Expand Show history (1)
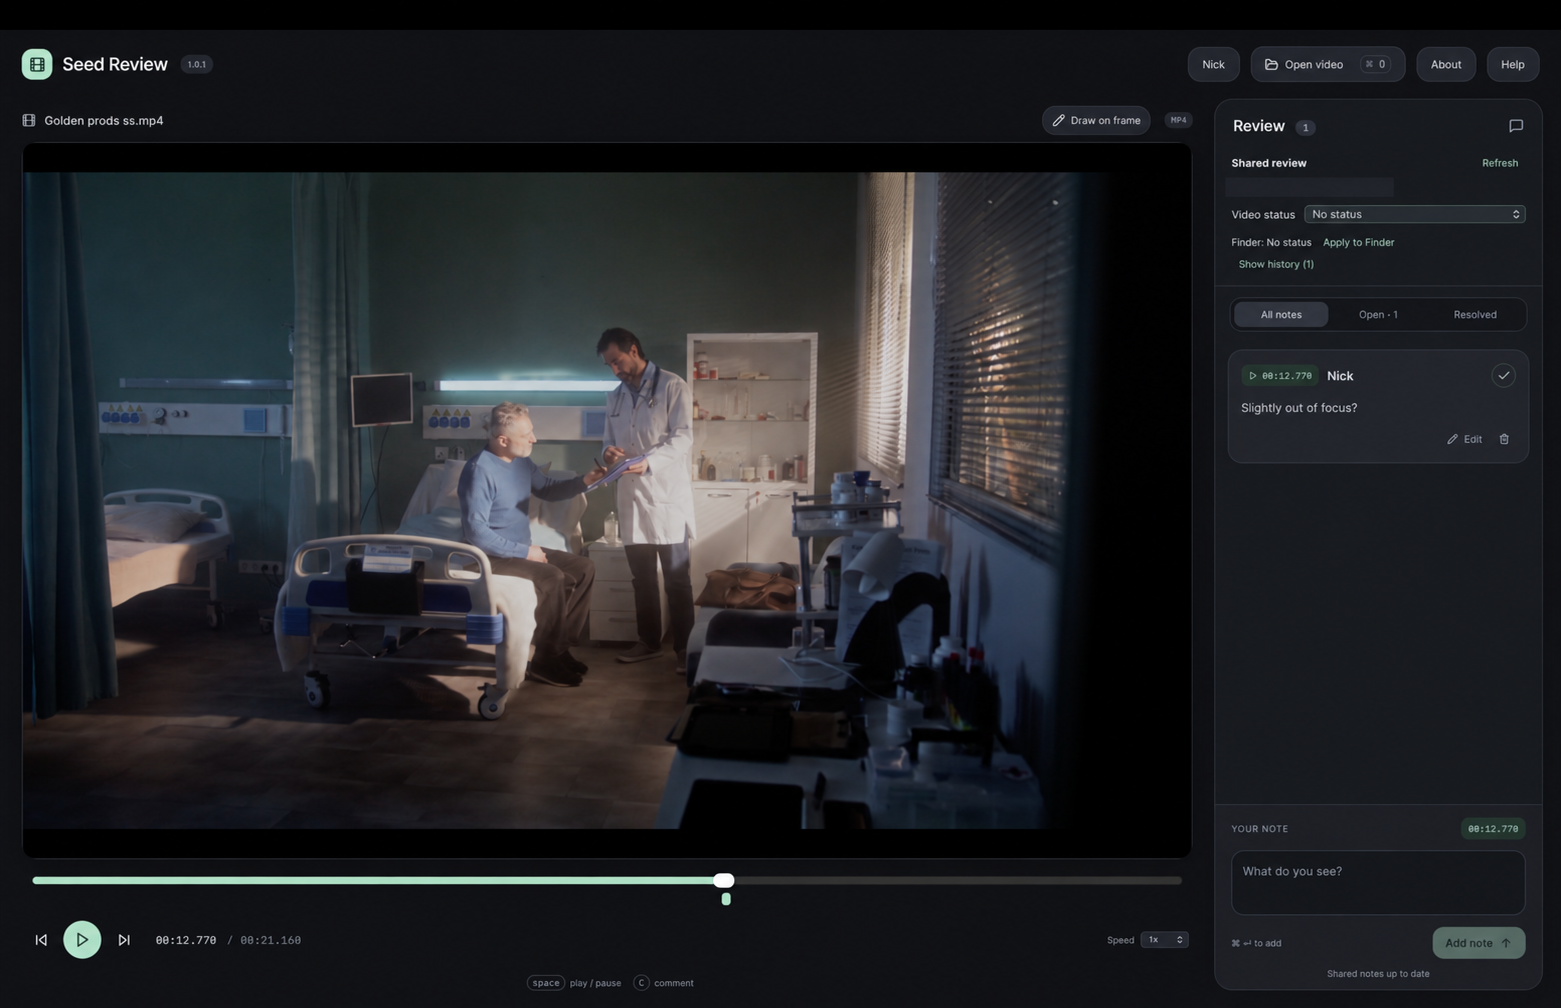 [x=1276, y=264]
